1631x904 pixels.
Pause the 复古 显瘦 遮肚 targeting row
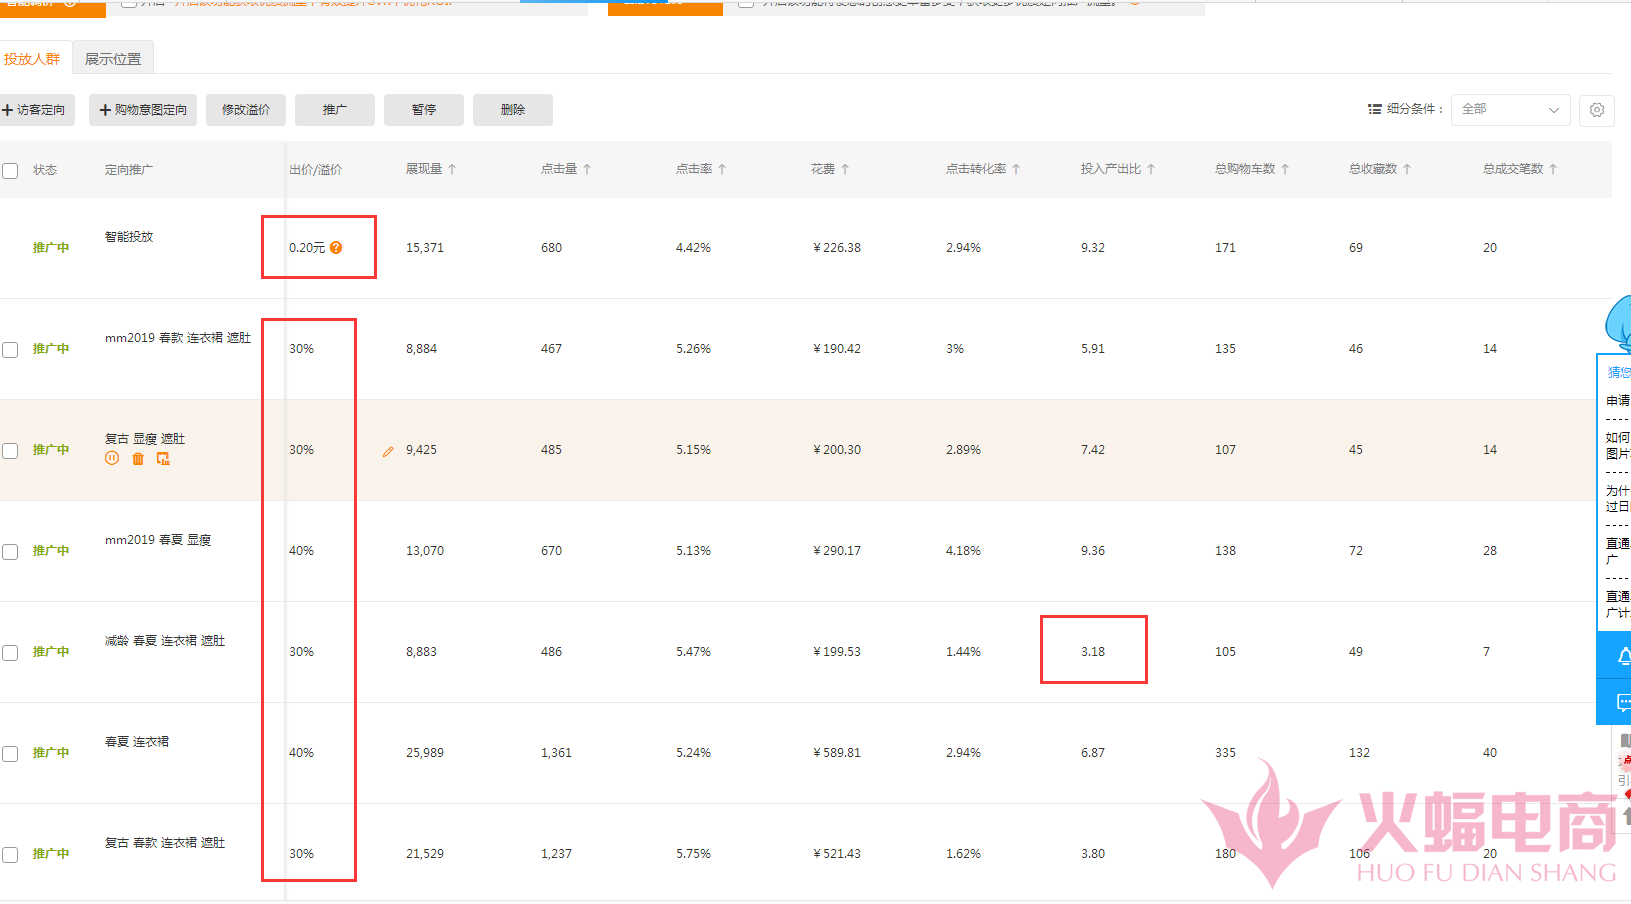point(112,458)
